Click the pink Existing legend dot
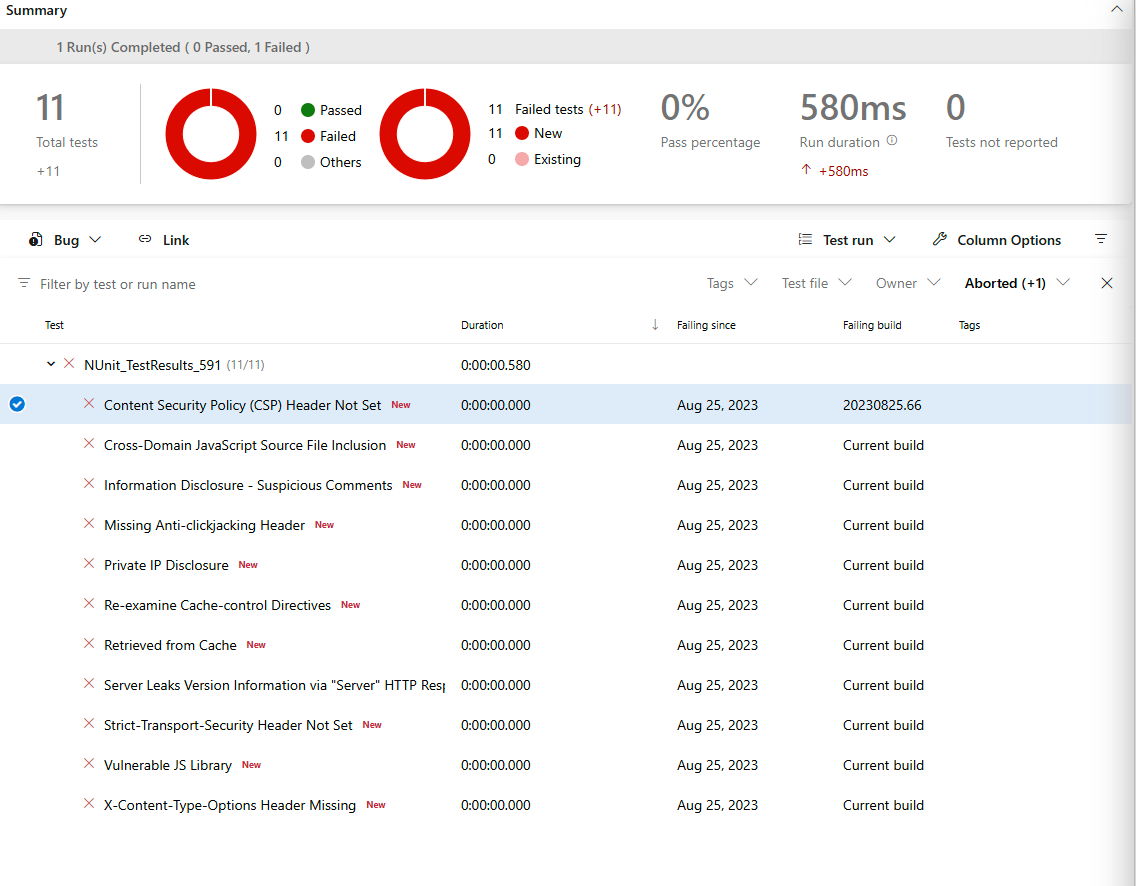Image resolution: width=1136 pixels, height=886 pixels. click(x=522, y=159)
